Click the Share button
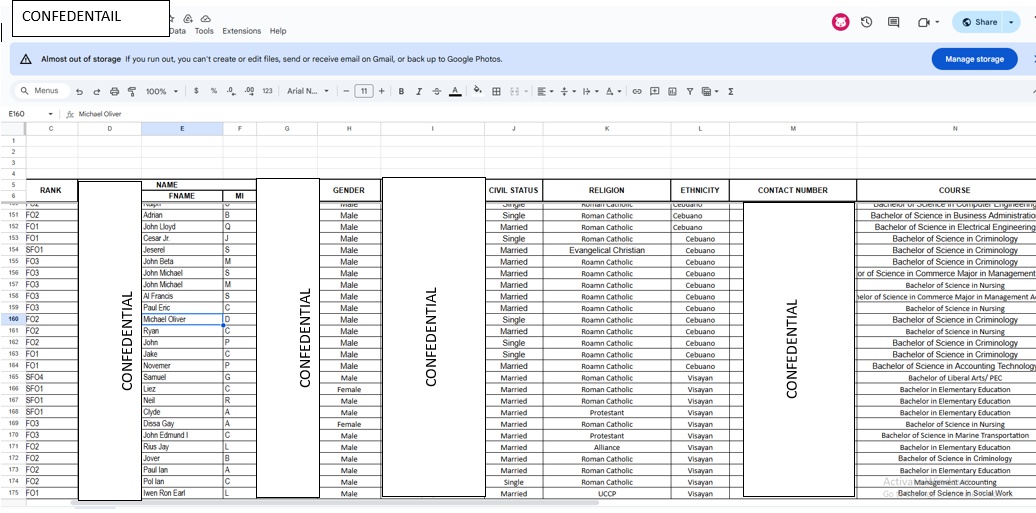1036x513 pixels. 979,22
